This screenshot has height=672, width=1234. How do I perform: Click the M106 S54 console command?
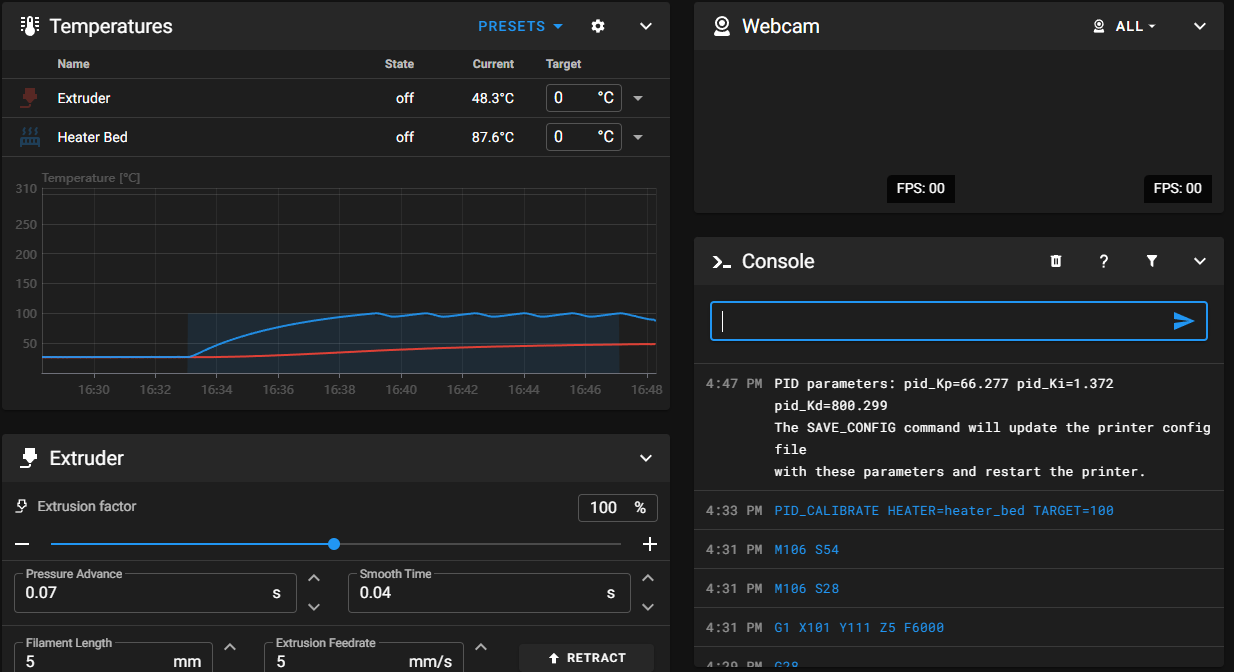(806, 549)
